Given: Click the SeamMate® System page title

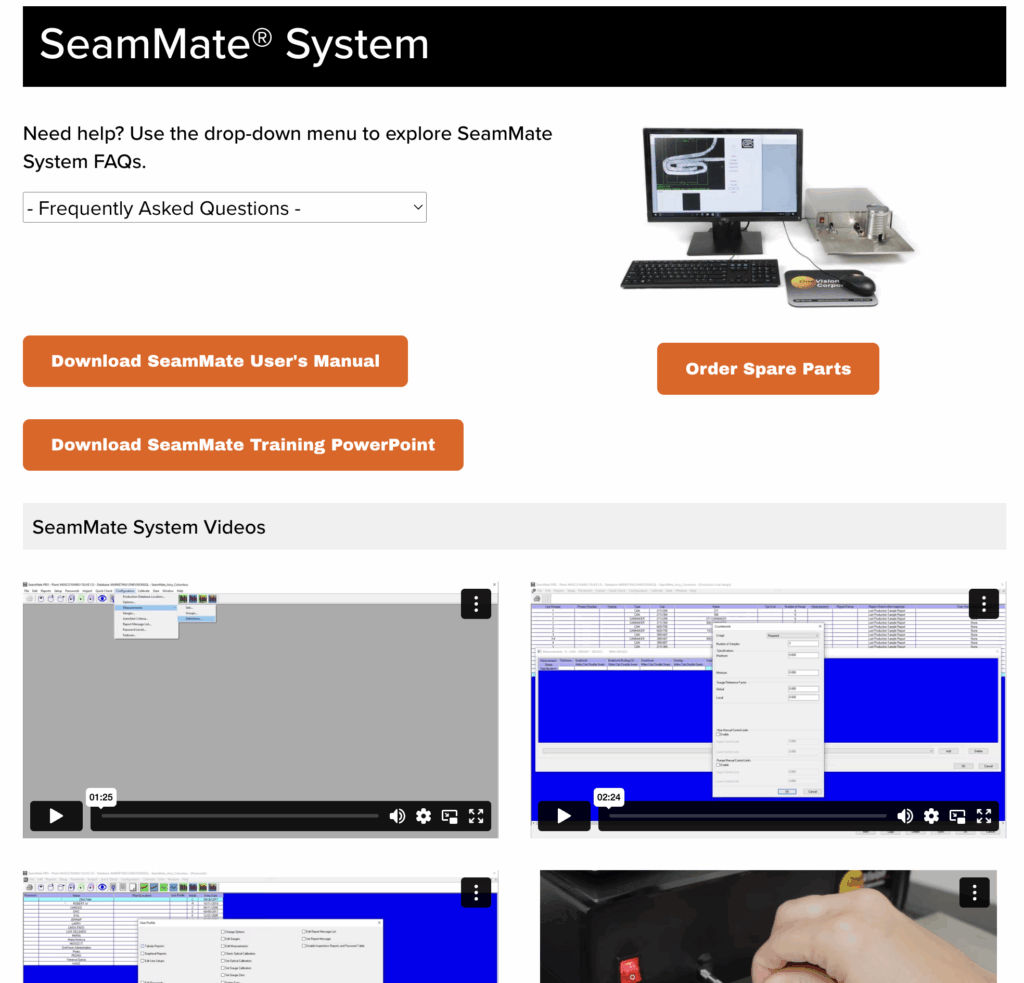Looking at the screenshot, I should (234, 44).
